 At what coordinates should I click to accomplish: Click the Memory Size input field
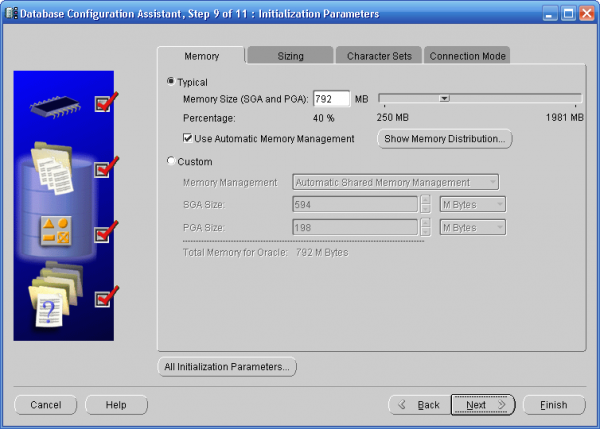coord(330,99)
